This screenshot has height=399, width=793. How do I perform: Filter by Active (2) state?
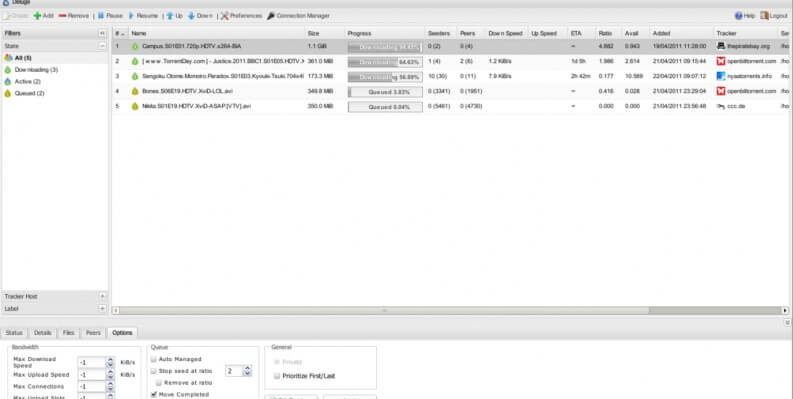coord(23,81)
